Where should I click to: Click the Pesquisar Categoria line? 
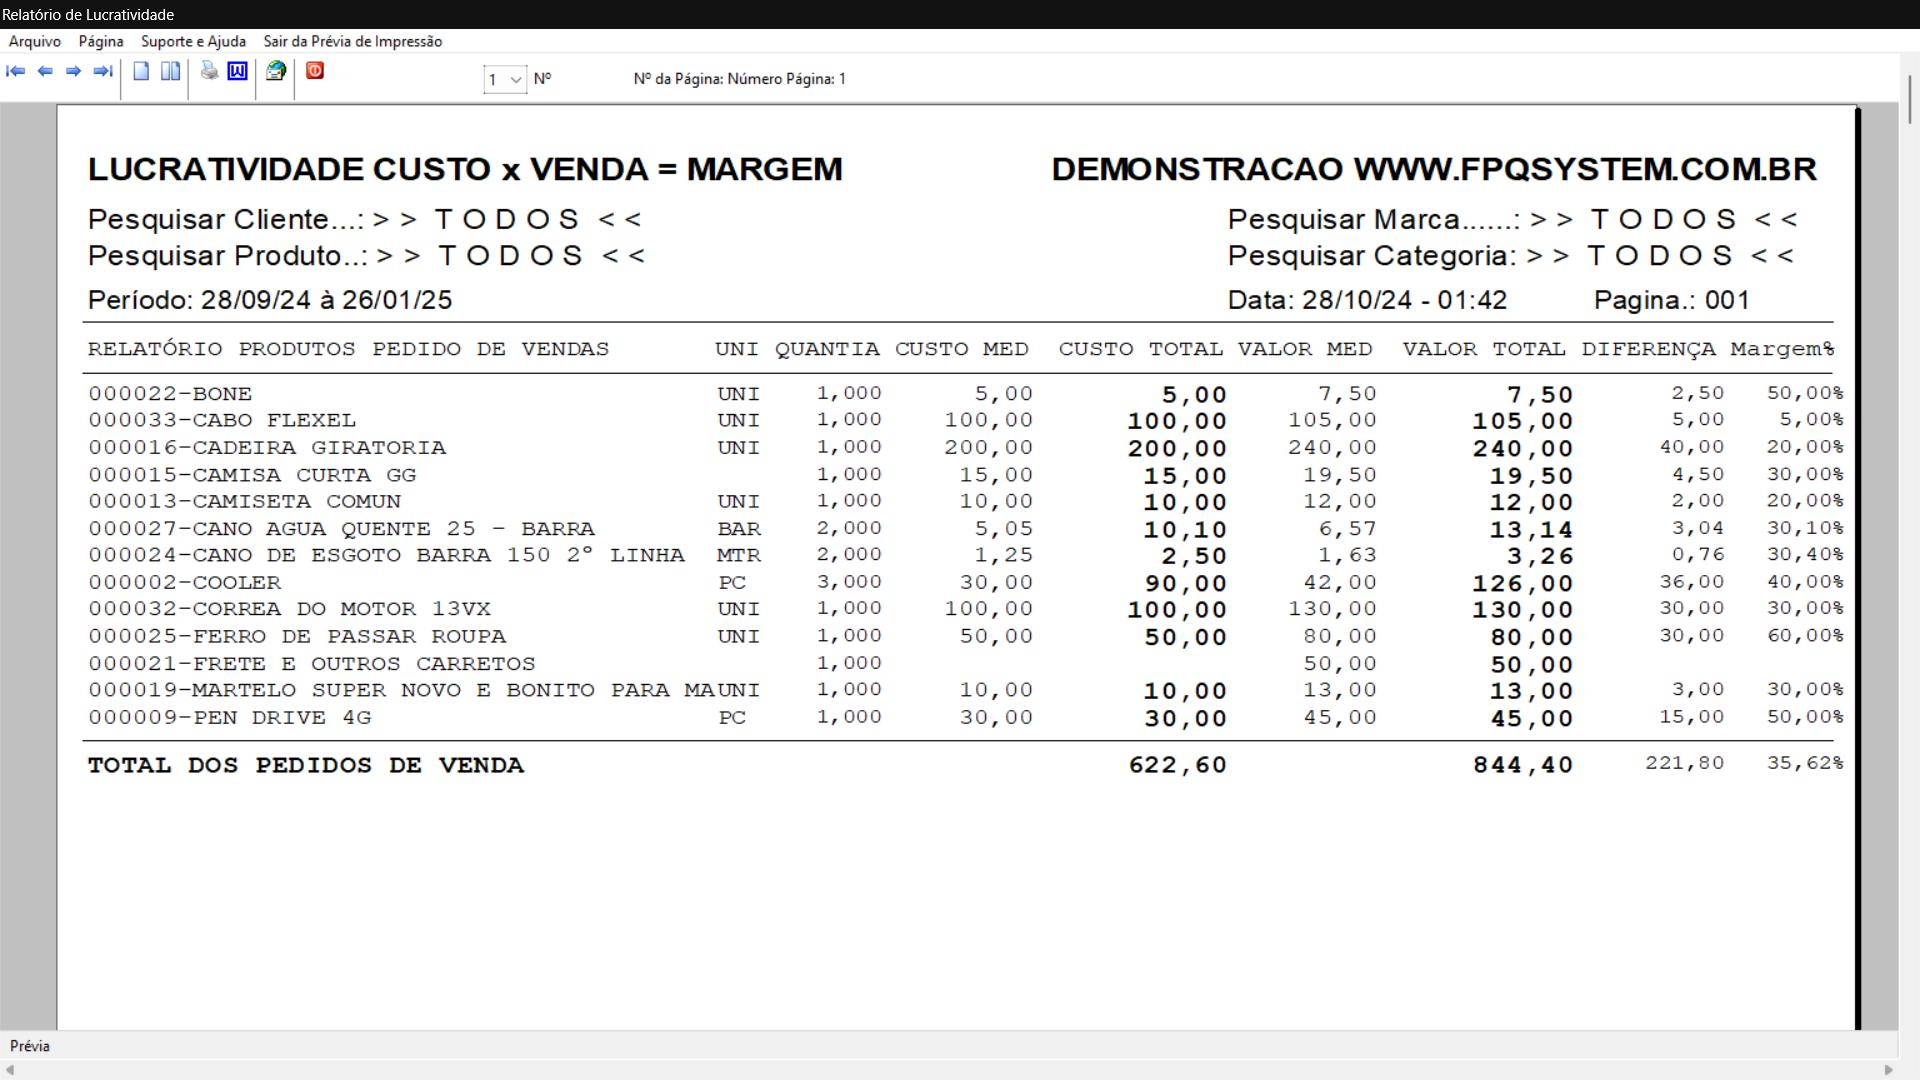(x=1511, y=255)
